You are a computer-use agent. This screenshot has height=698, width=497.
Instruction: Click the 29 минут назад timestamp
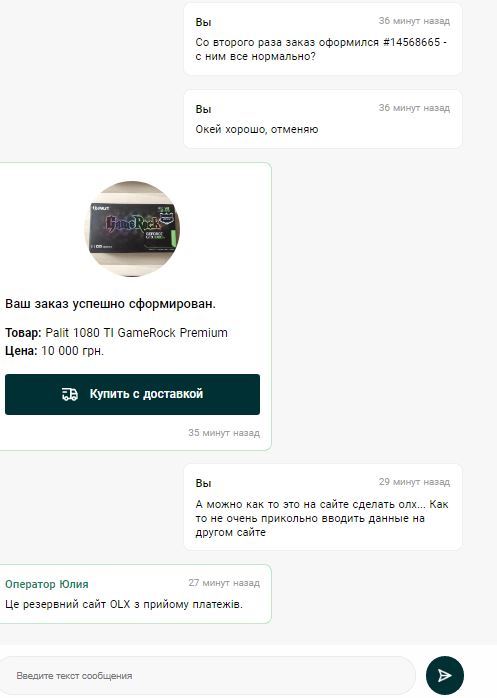[x=414, y=482]
